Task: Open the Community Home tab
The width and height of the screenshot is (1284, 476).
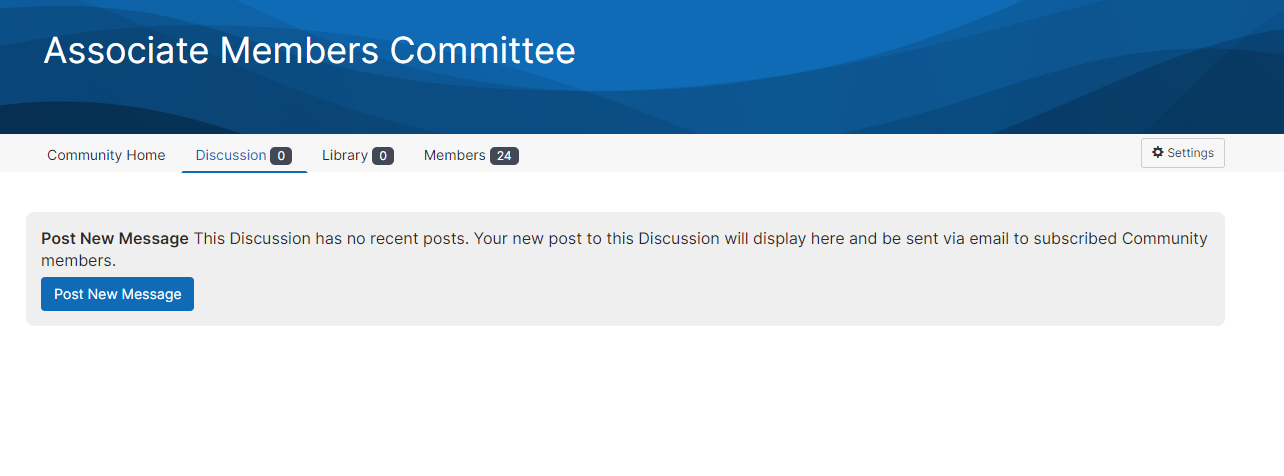Action: pos(106,155)
